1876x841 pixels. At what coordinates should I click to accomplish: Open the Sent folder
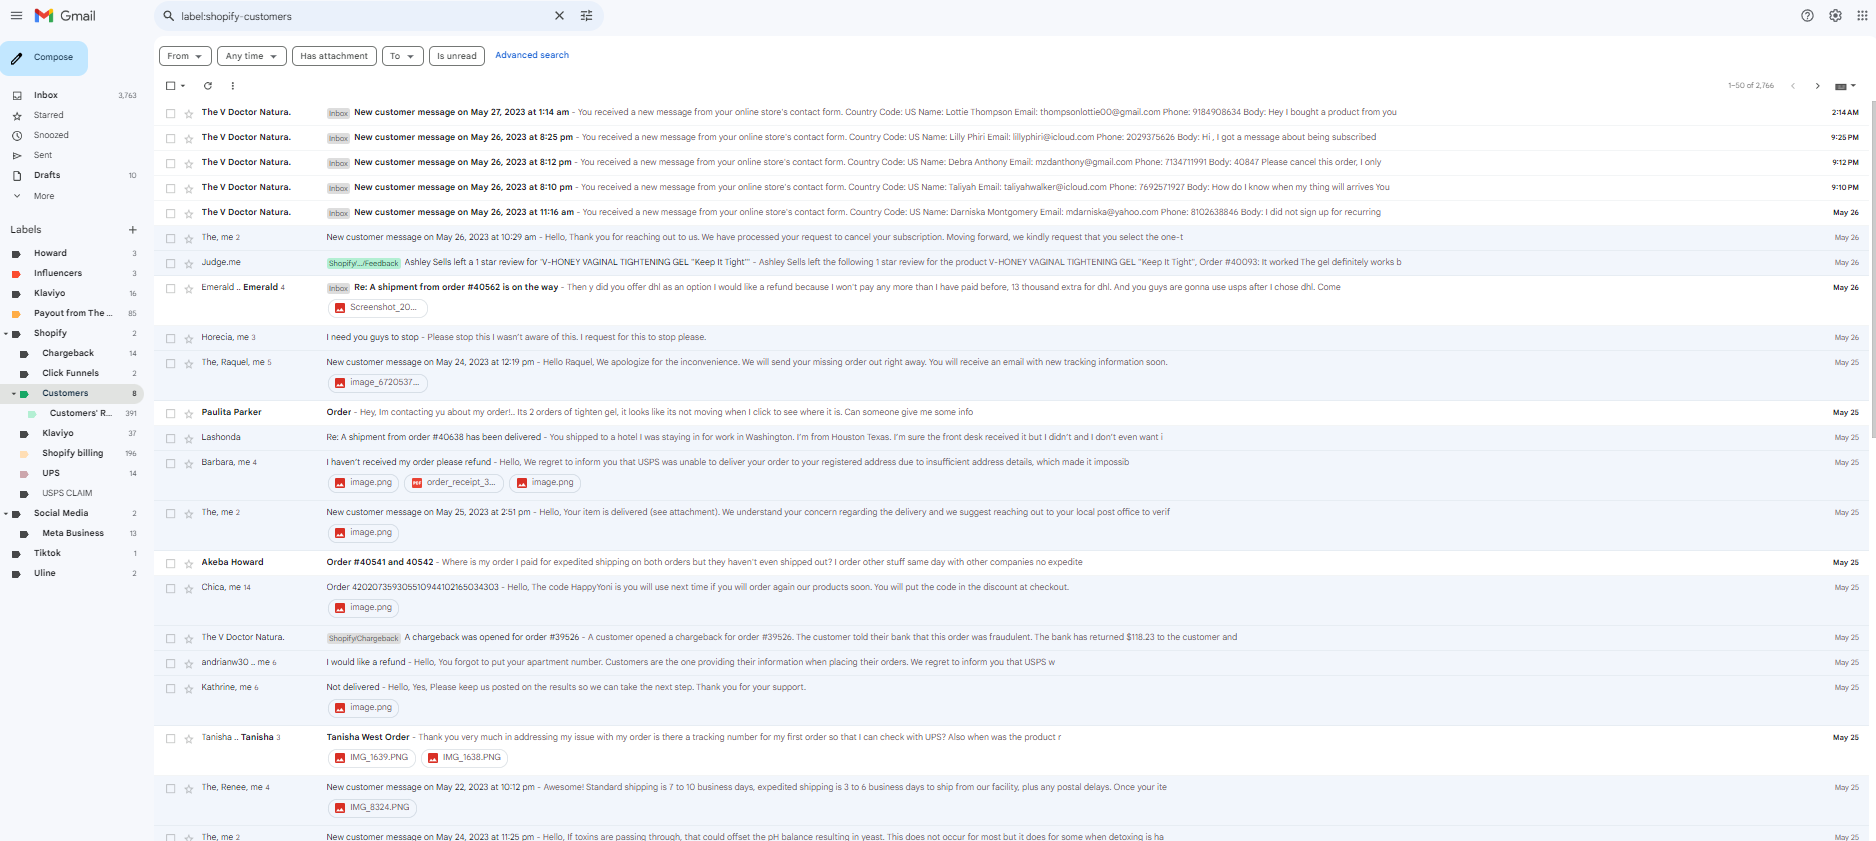tap(43, 155)
